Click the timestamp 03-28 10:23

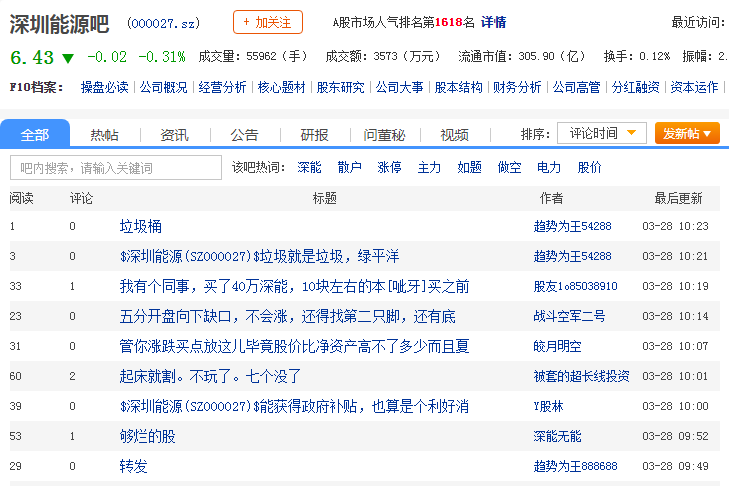pos(675,226)
